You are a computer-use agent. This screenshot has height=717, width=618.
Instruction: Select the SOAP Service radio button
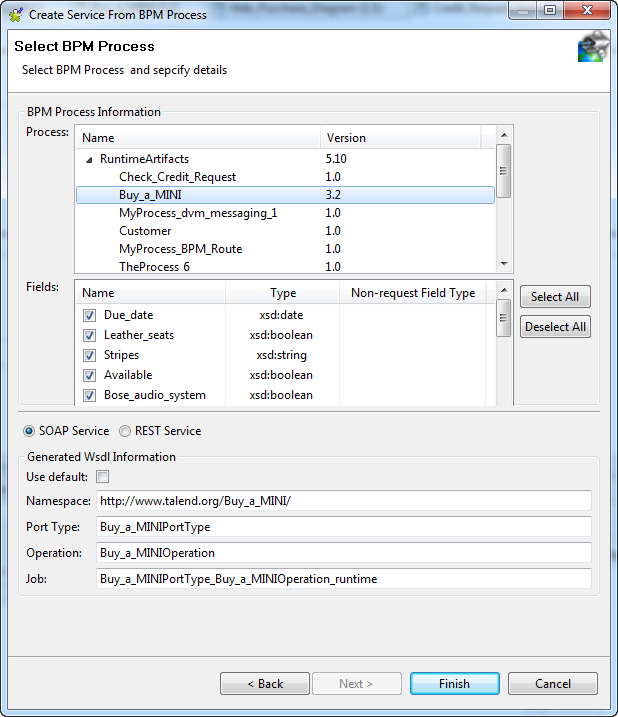pyautogui.click(x=29, y=431)
